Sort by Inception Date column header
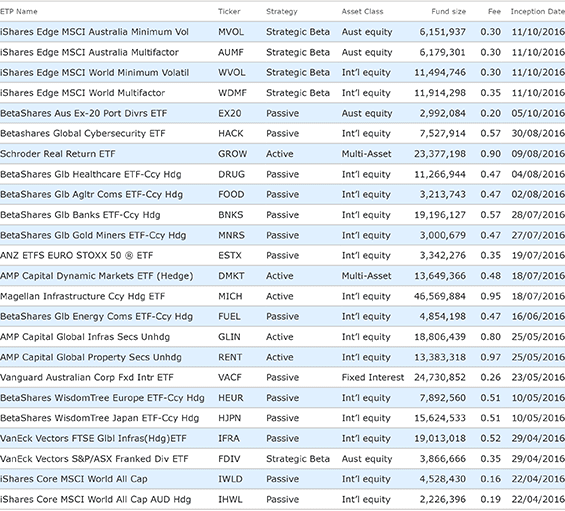This screenshot has width=565, height=511. pos(538,12)
